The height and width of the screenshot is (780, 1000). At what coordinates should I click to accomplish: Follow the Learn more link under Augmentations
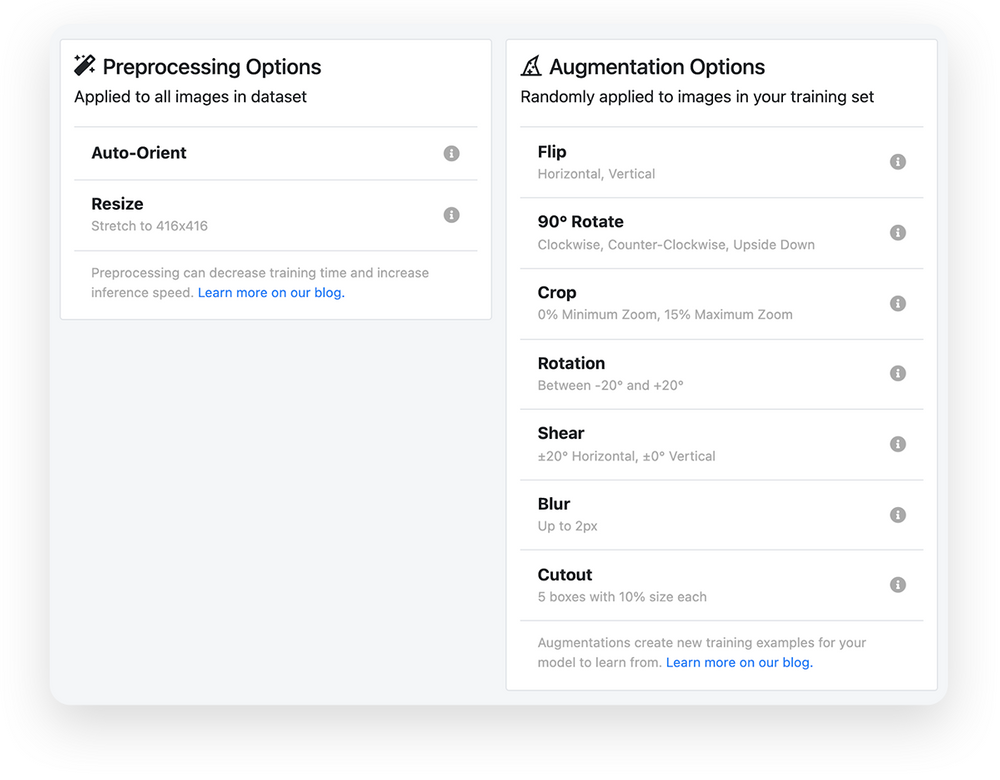pos(739,662)
